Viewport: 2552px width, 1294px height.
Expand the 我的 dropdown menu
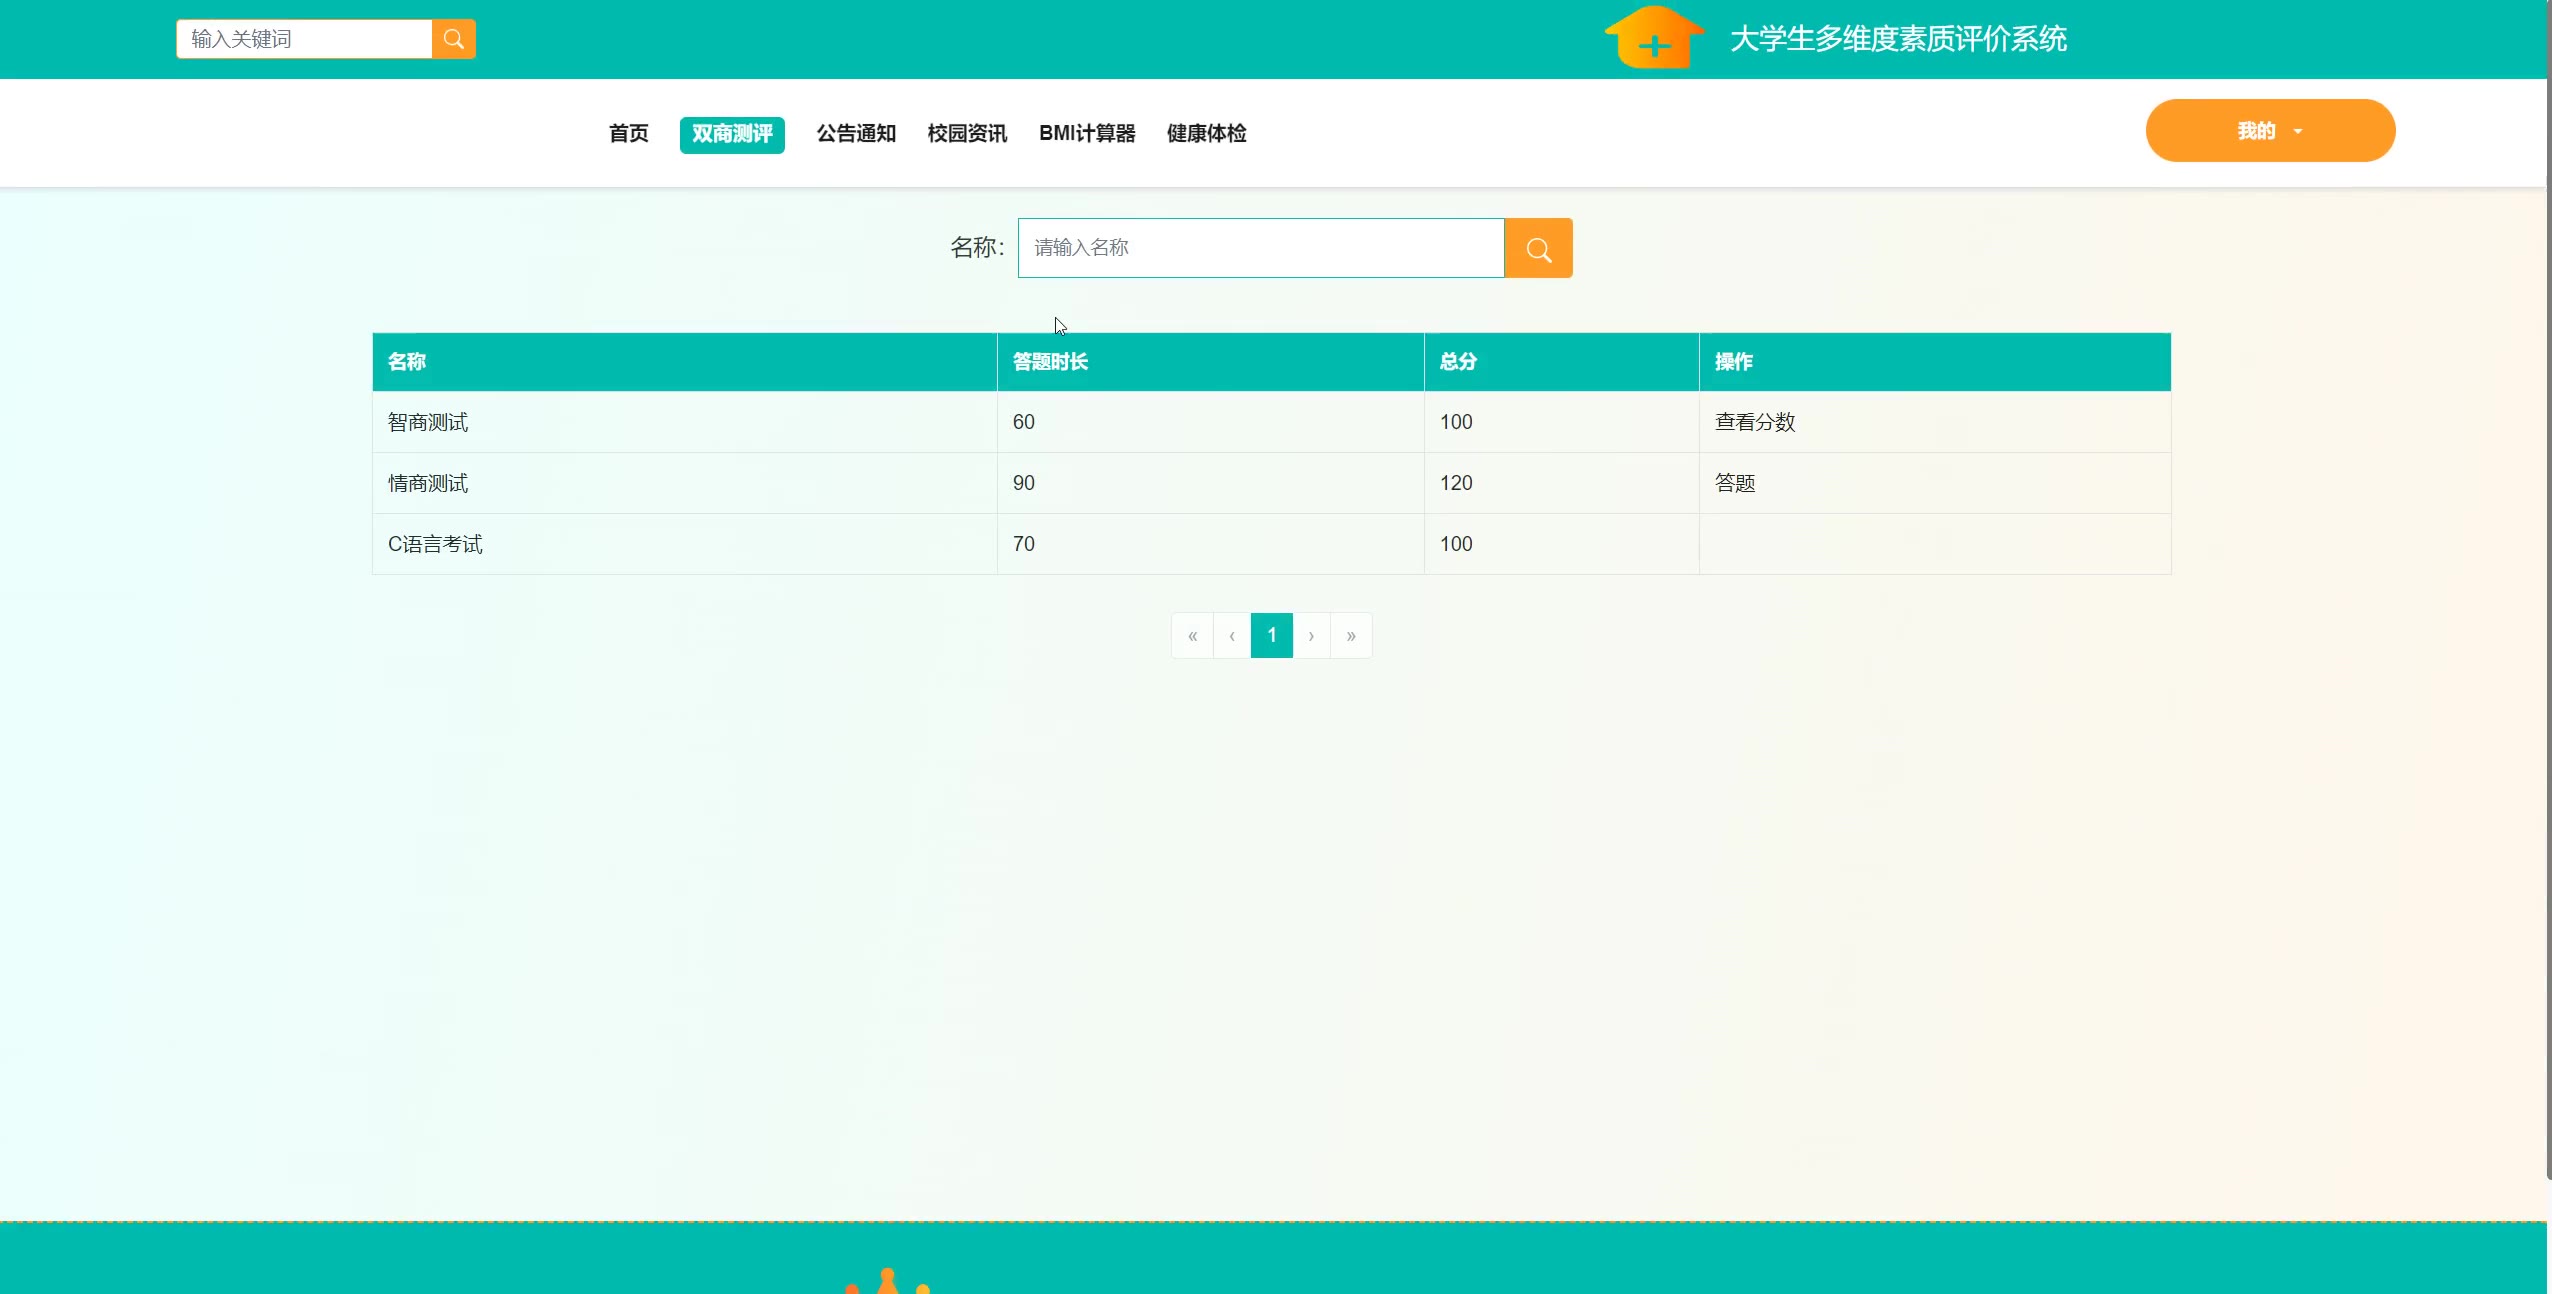pyautogui.click(x=2269, y=131)
